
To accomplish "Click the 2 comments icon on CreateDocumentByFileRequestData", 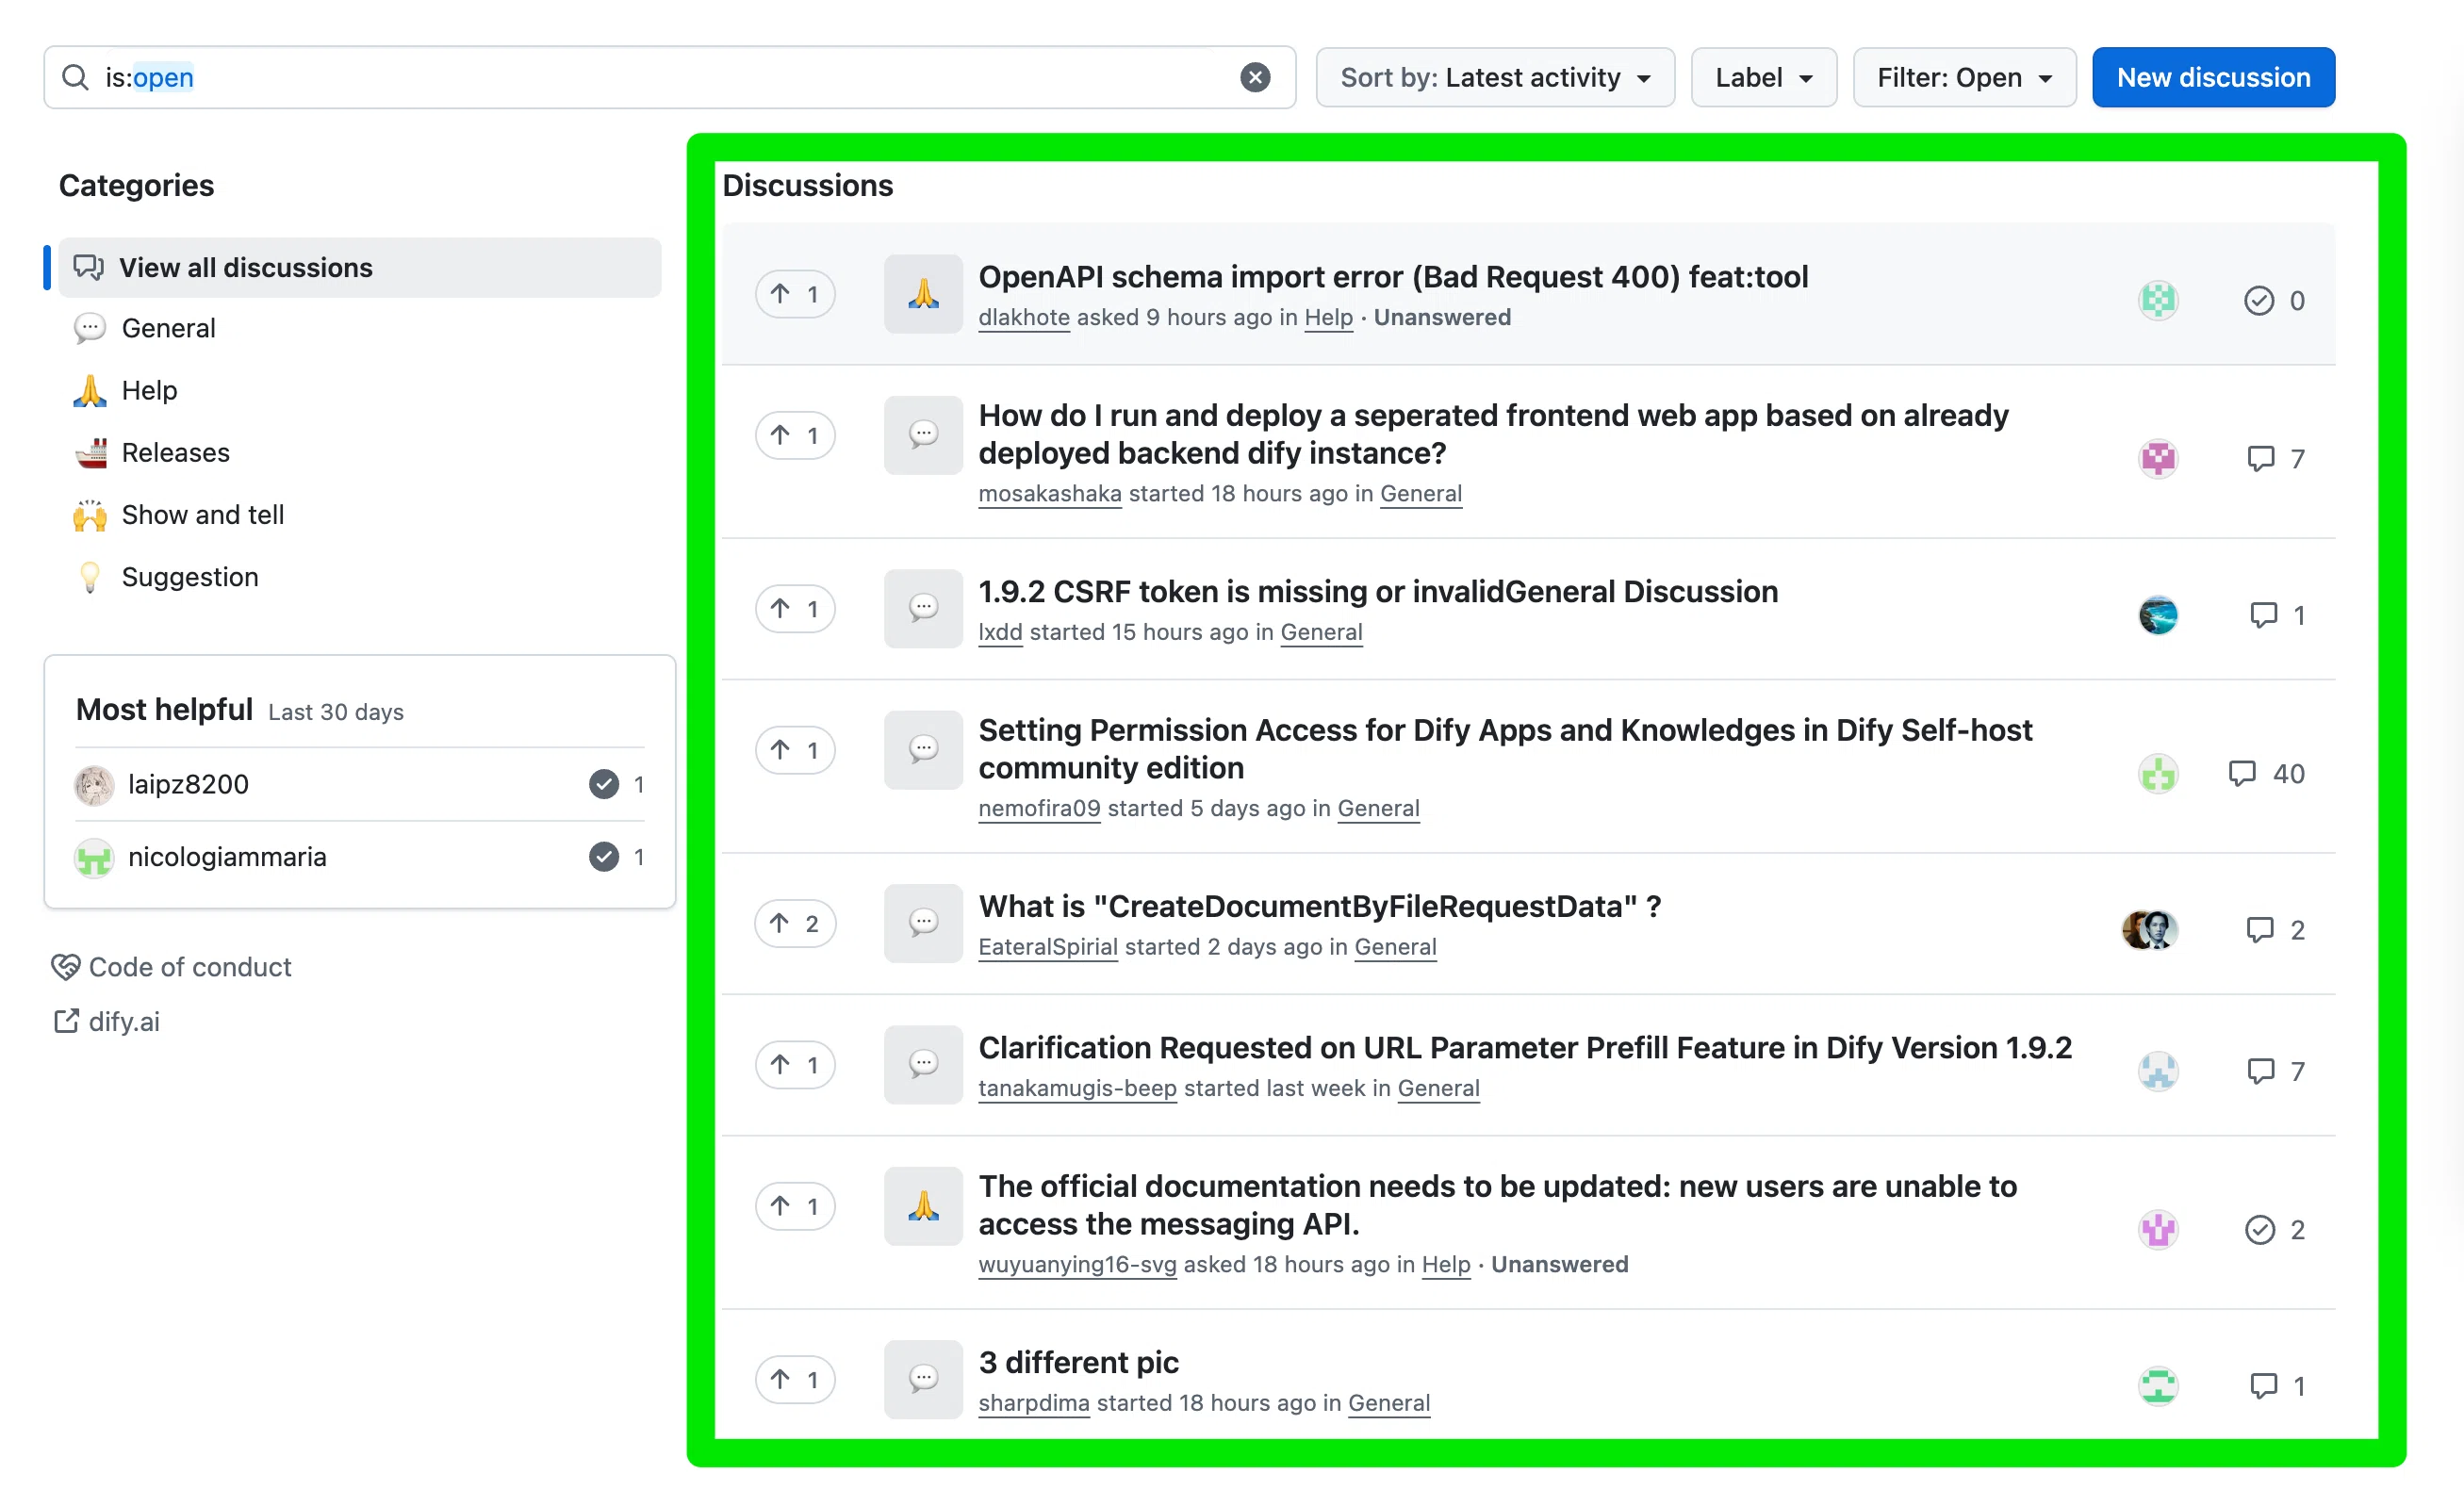I will point(2275,930).
